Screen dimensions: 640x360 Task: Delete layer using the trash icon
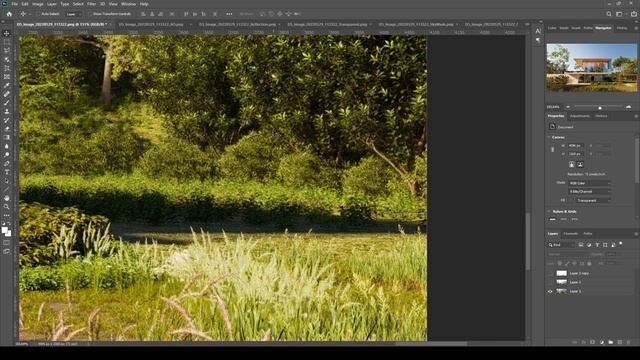(x=629, y=342)
